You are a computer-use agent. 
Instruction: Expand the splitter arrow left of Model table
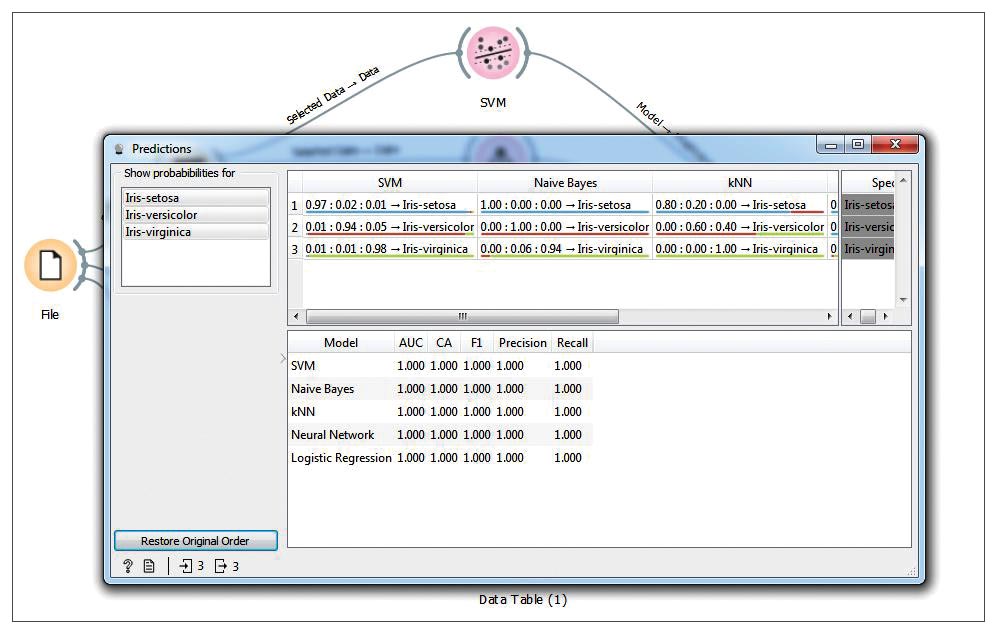click(x=282, y=358)
